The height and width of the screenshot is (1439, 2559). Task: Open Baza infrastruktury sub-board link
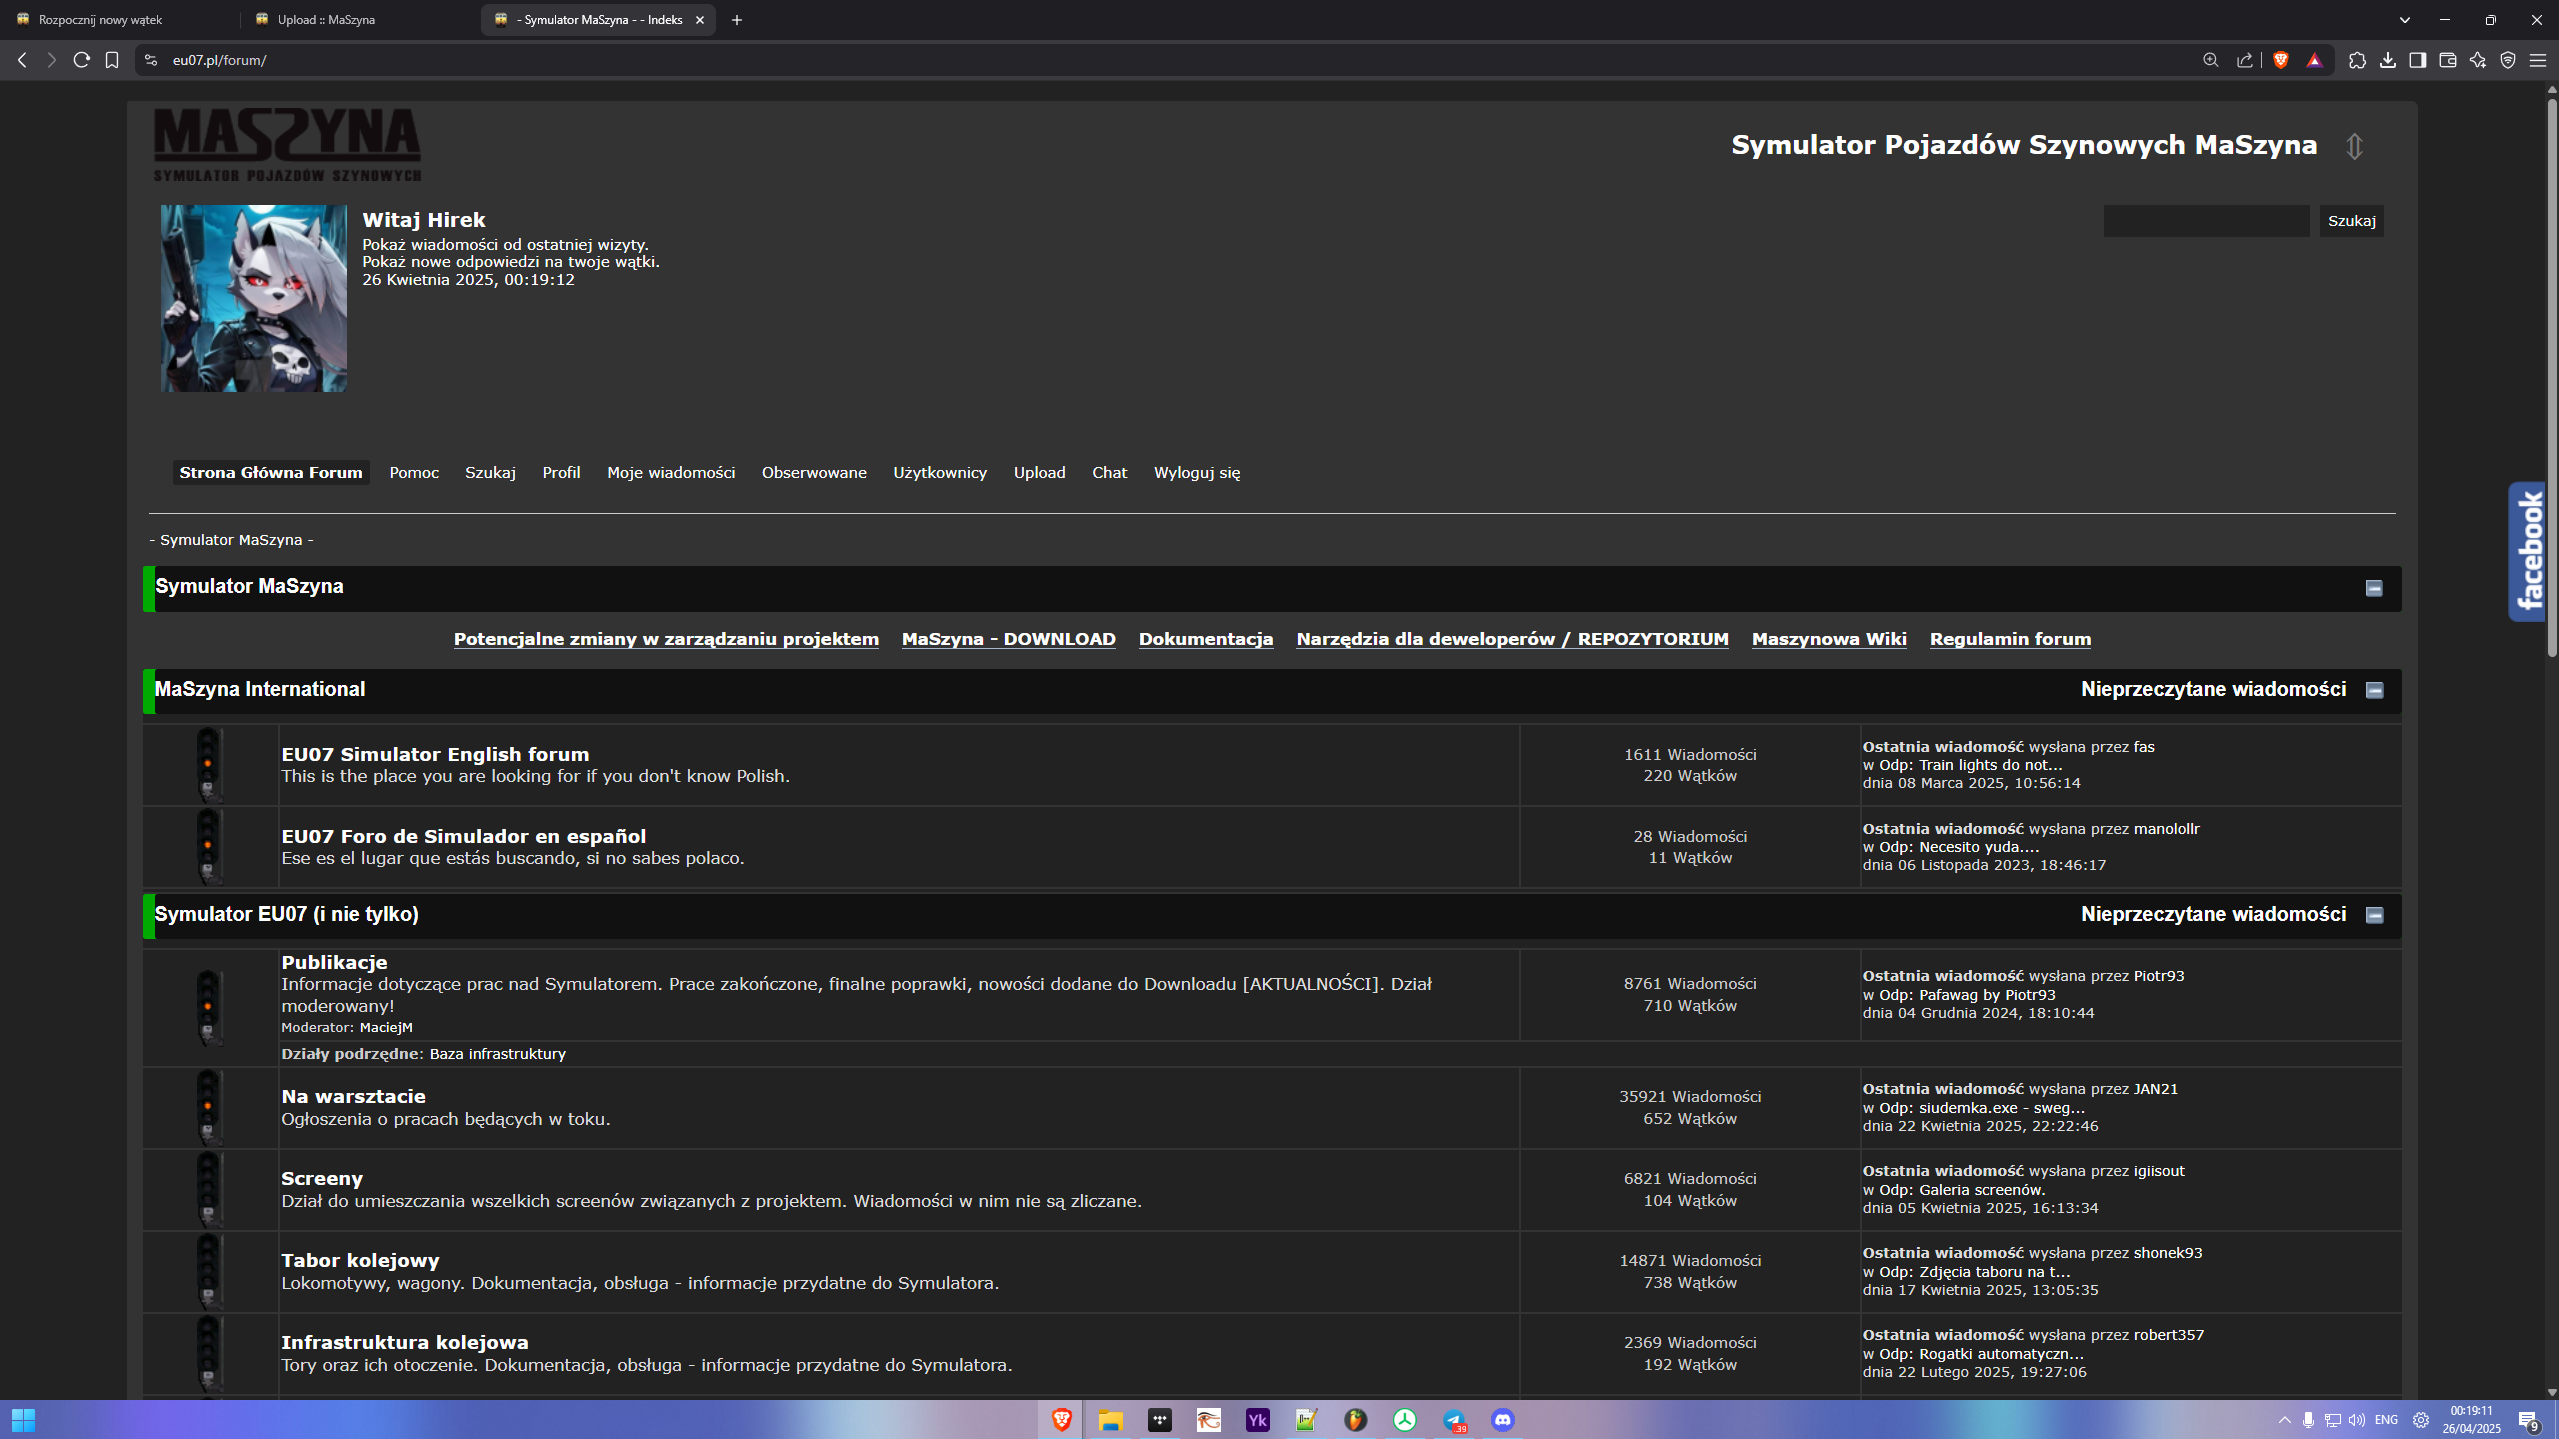coord(497,1054)
